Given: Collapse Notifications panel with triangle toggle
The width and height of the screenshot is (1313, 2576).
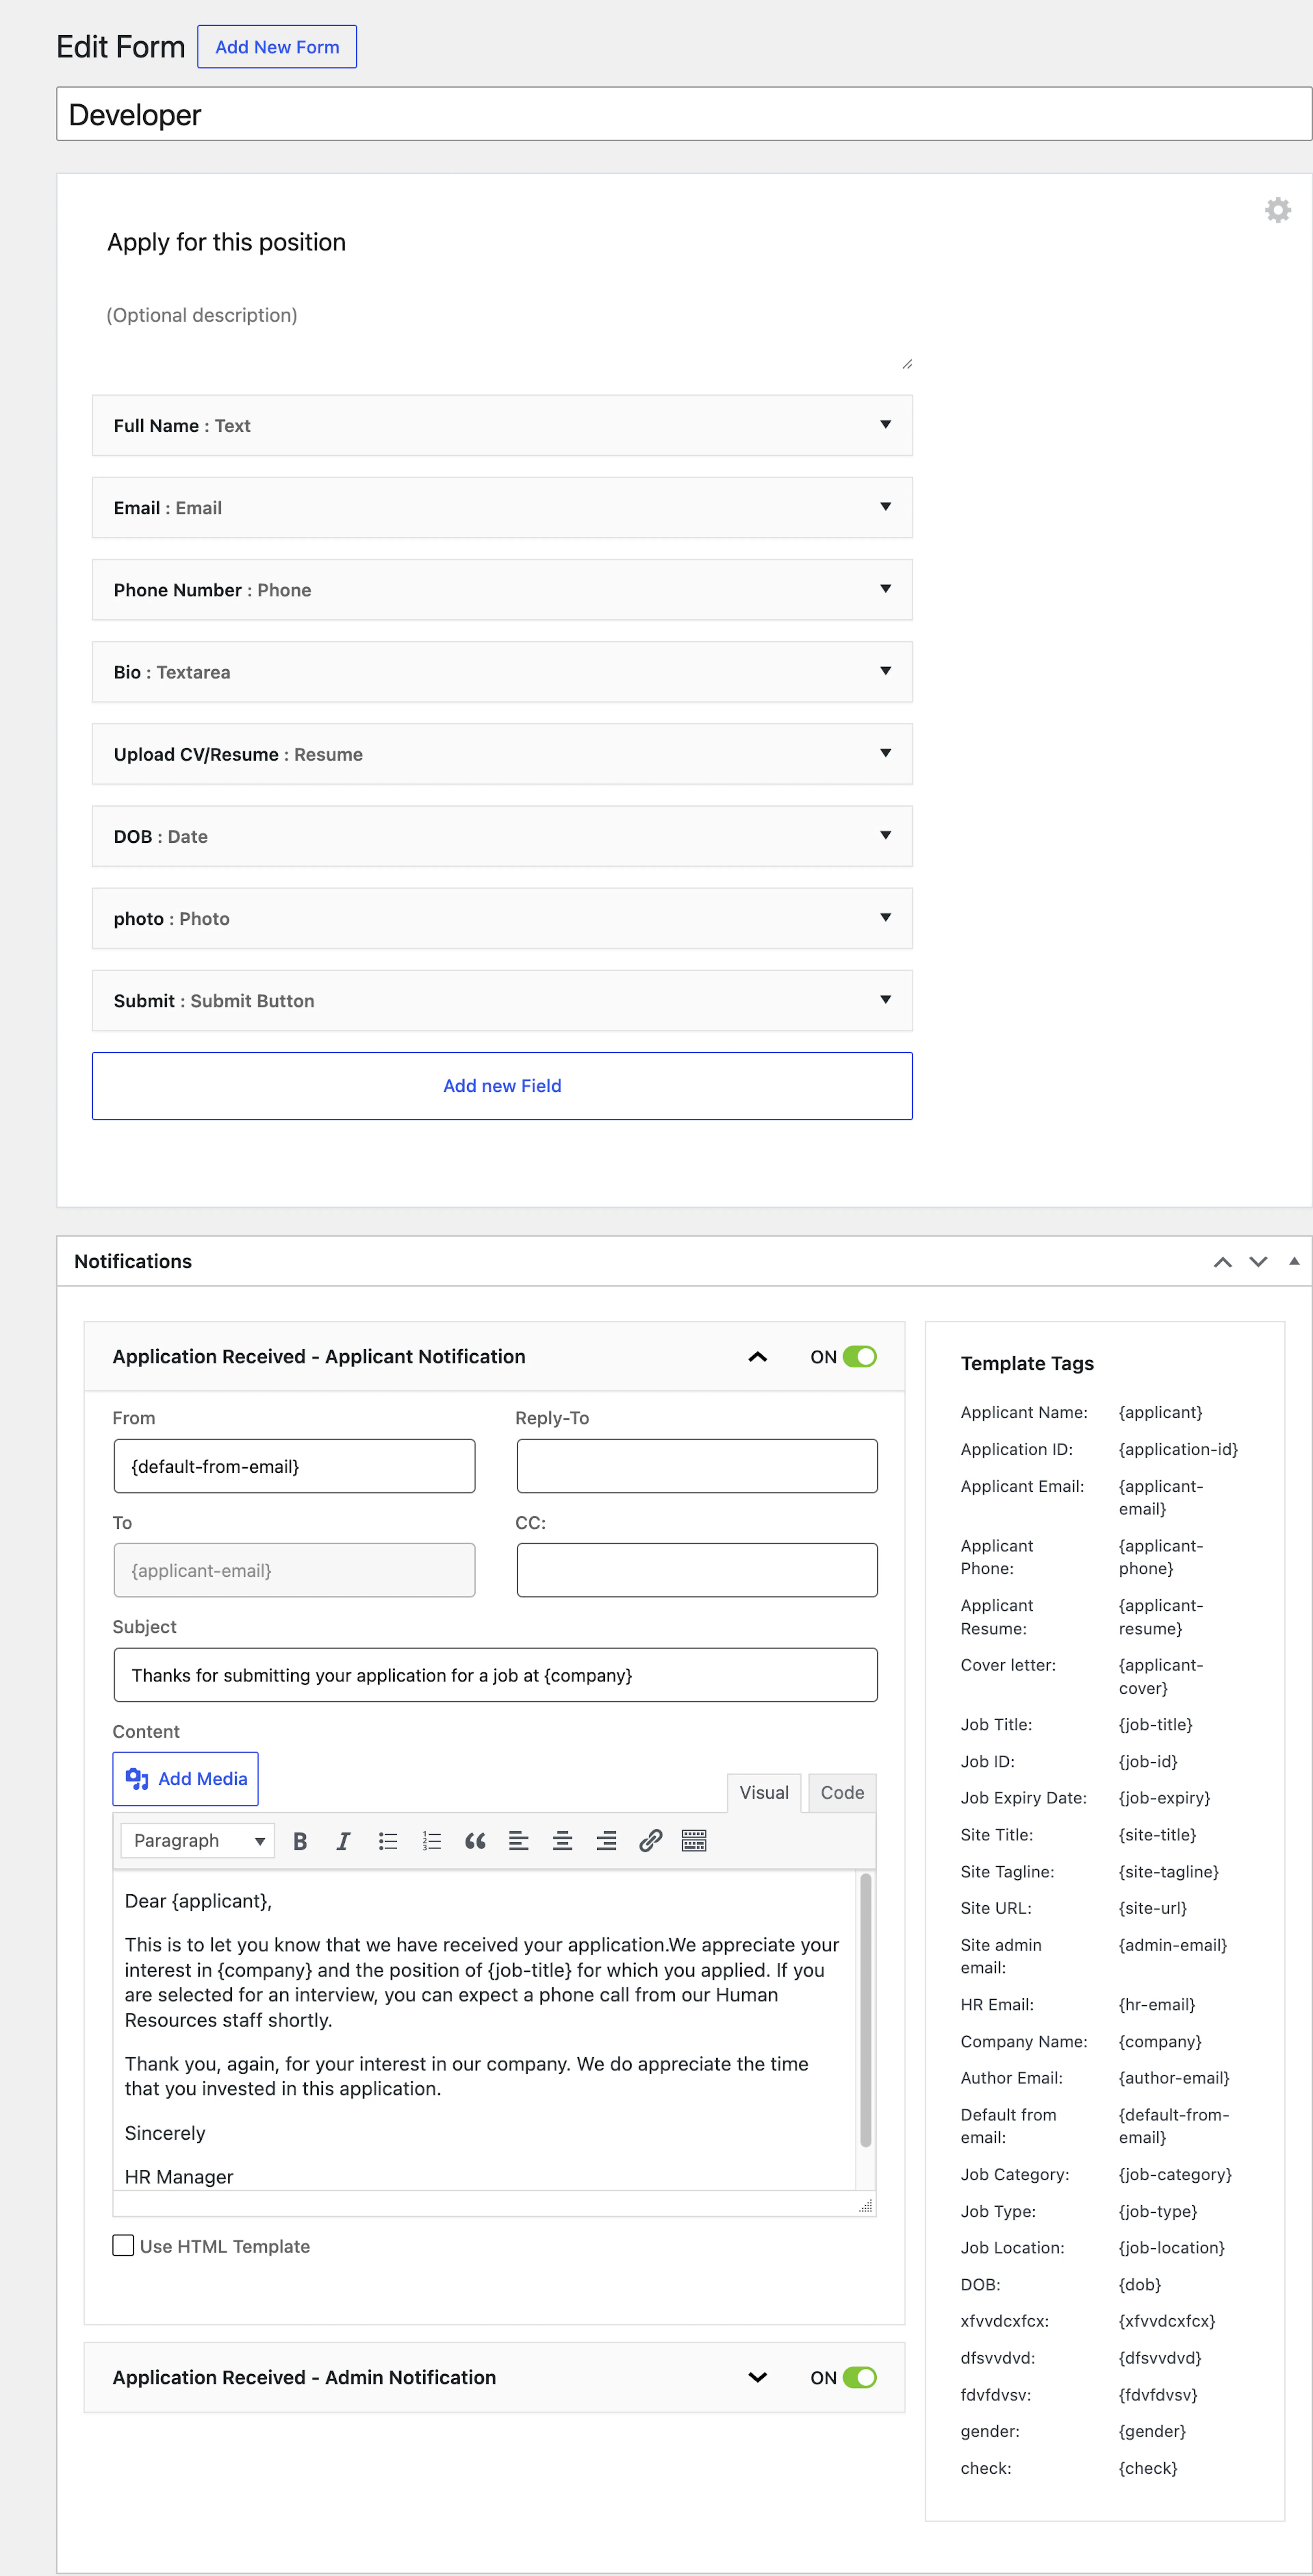Looking at the screenshot, I should (1294, 1261).
